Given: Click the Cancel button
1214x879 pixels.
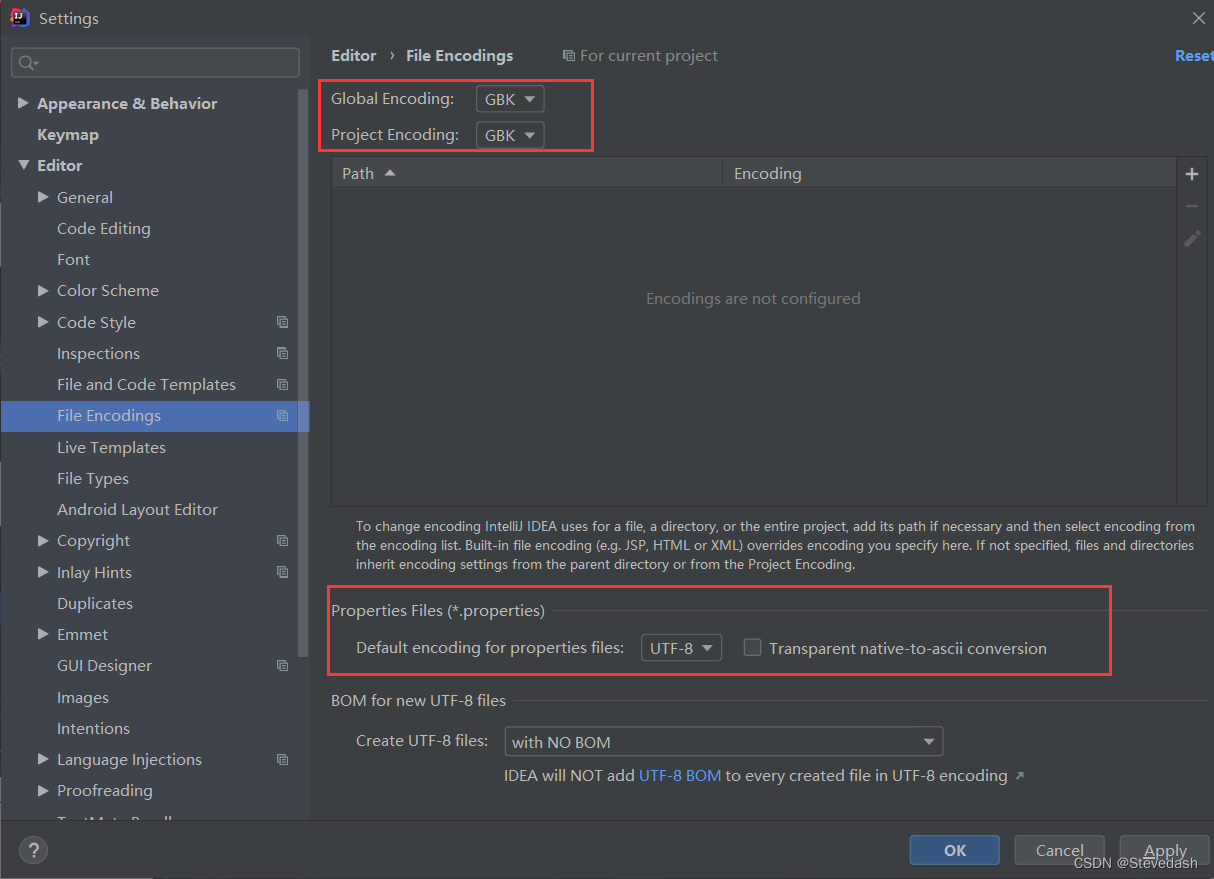Looking at the screenshot, I should (x=1060, y=850).
